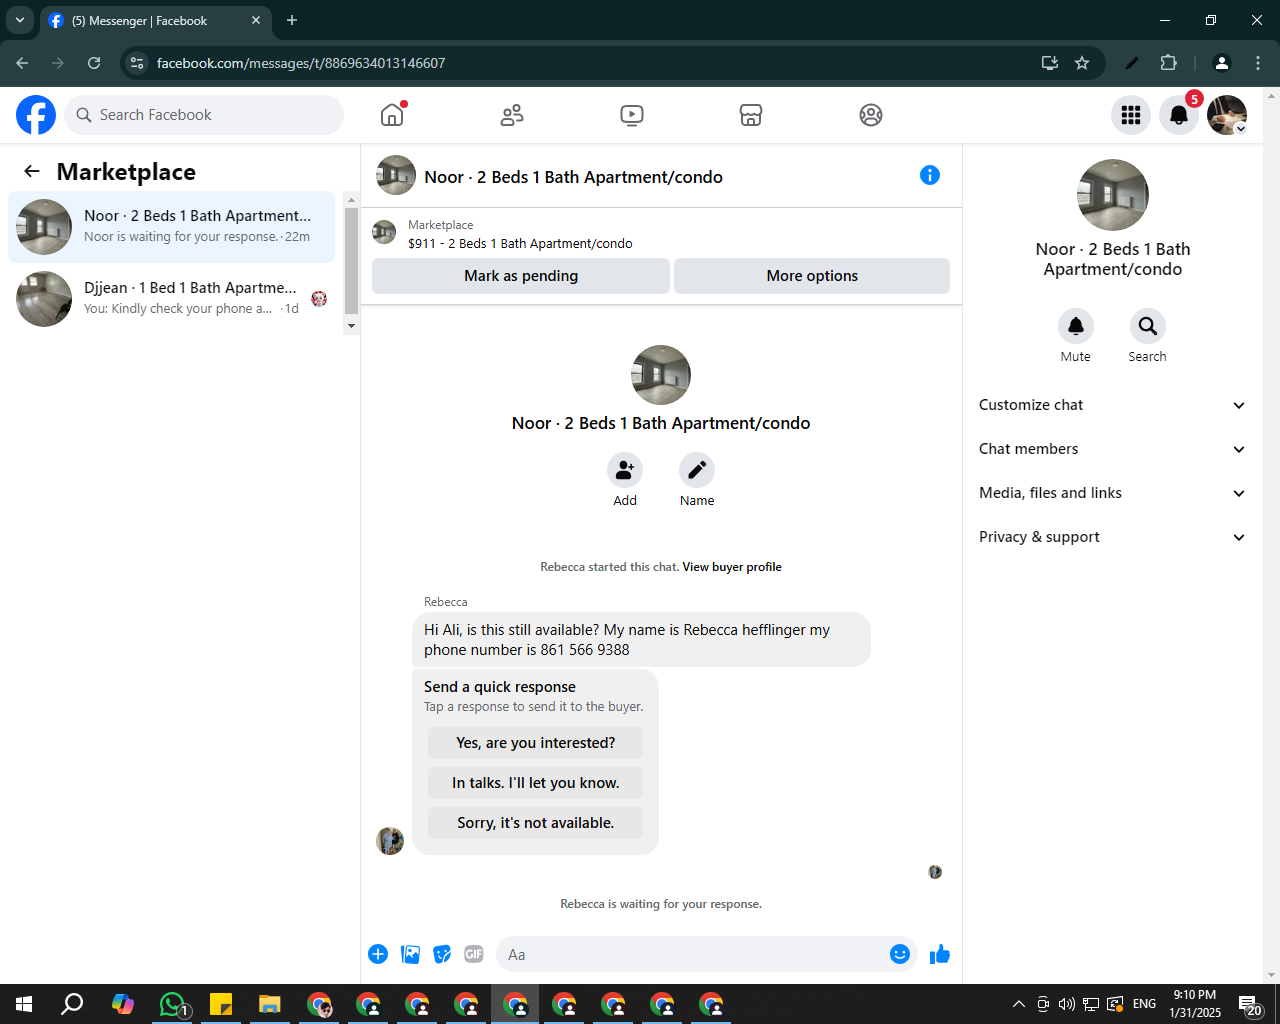Image resolution: width=1280 pixels, height=1024 pixels.
Task: Bookmark this page with the star
Action: pyautogui.click(x=1082, y=63)
